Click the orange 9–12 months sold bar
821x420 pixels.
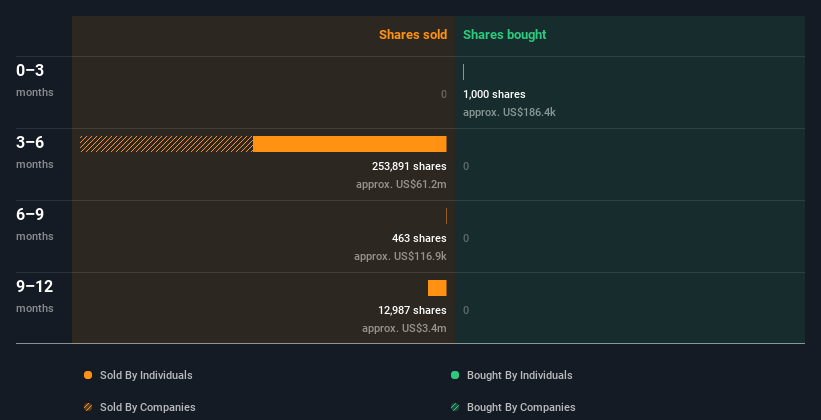tap(437, 288)
